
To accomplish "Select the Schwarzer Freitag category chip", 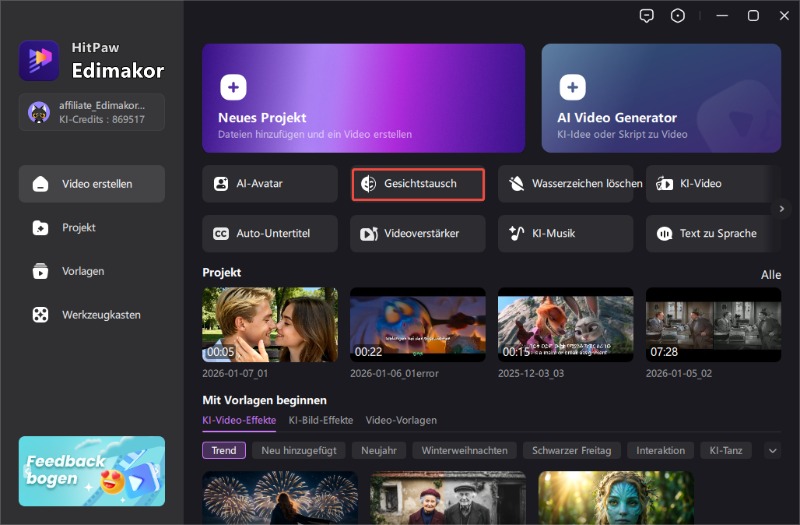I will click(571, 451).
